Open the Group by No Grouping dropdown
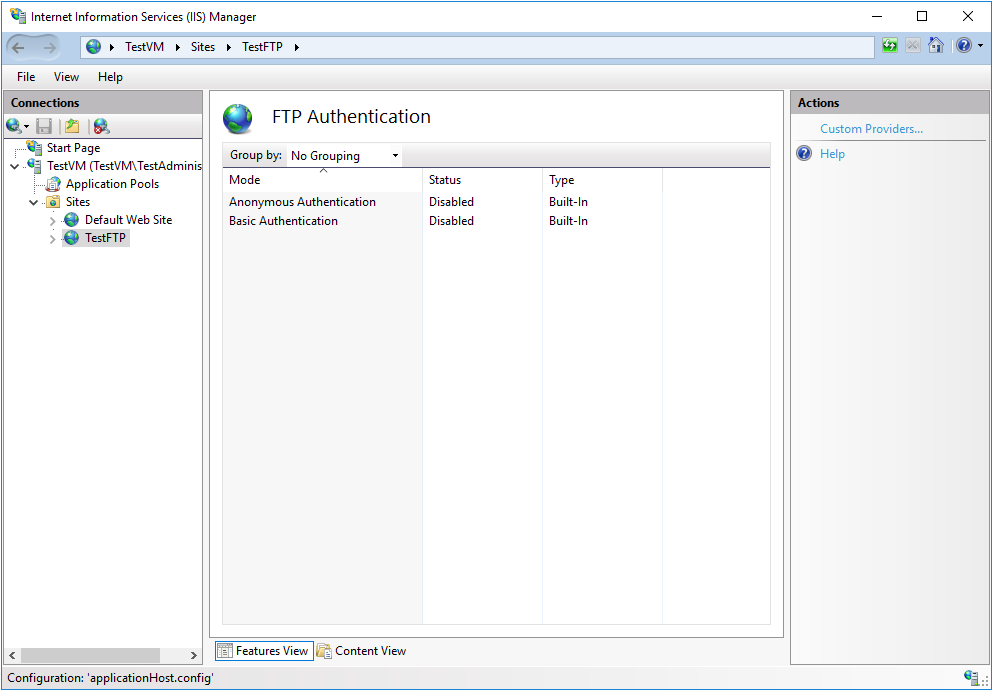Screen dimensions: 993x691 [345, 156]
